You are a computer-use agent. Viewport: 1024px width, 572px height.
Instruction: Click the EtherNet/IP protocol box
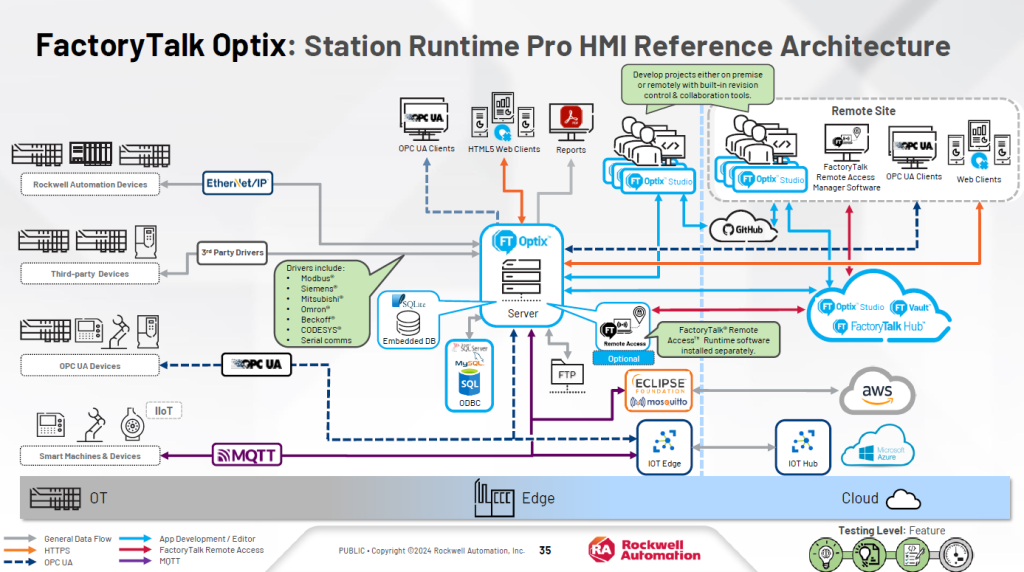click(x=237, y=183)
